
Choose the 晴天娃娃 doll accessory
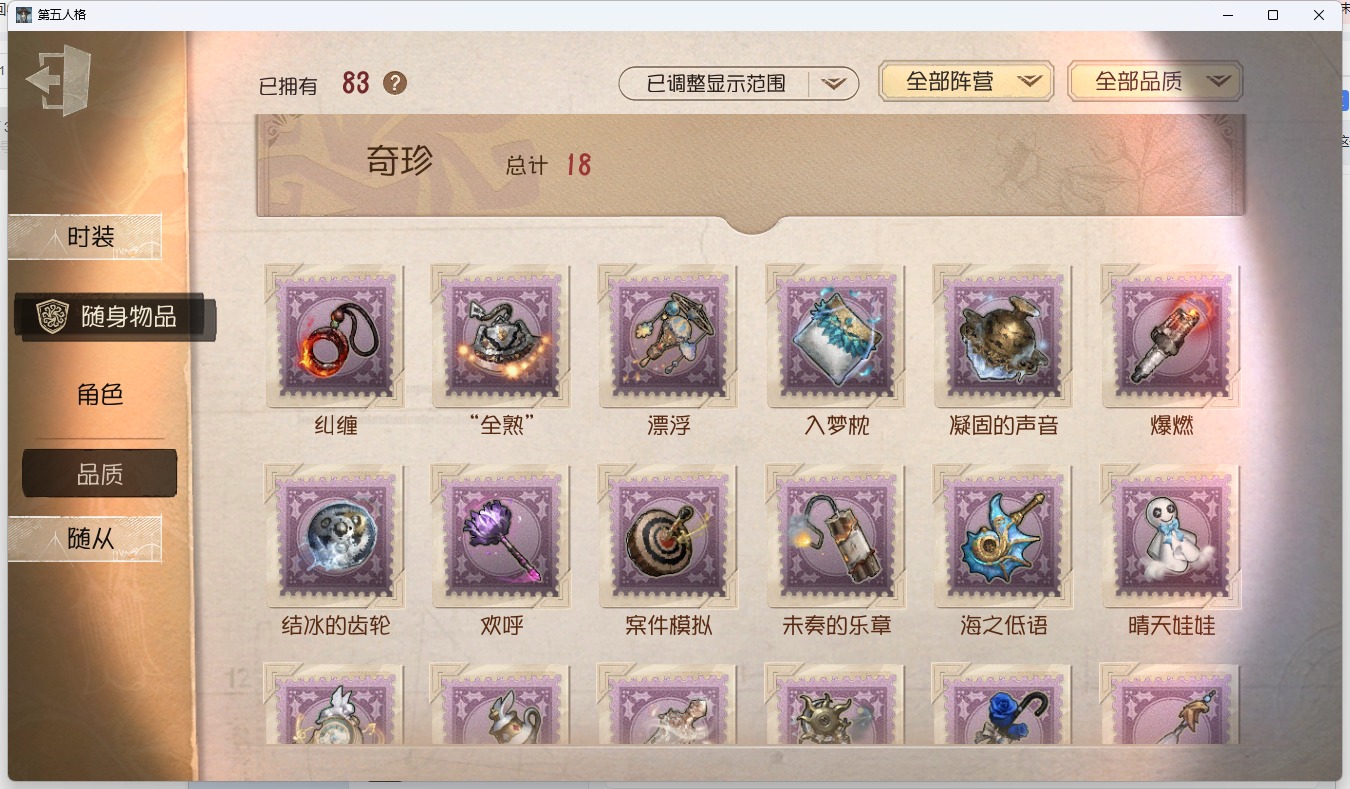point(1171,536)
